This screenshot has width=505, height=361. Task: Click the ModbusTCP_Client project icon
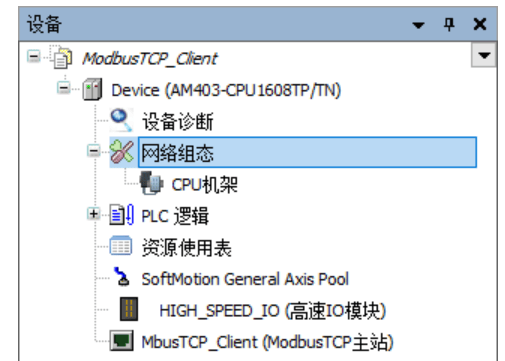pyautogui.click(x=62, y=58)
